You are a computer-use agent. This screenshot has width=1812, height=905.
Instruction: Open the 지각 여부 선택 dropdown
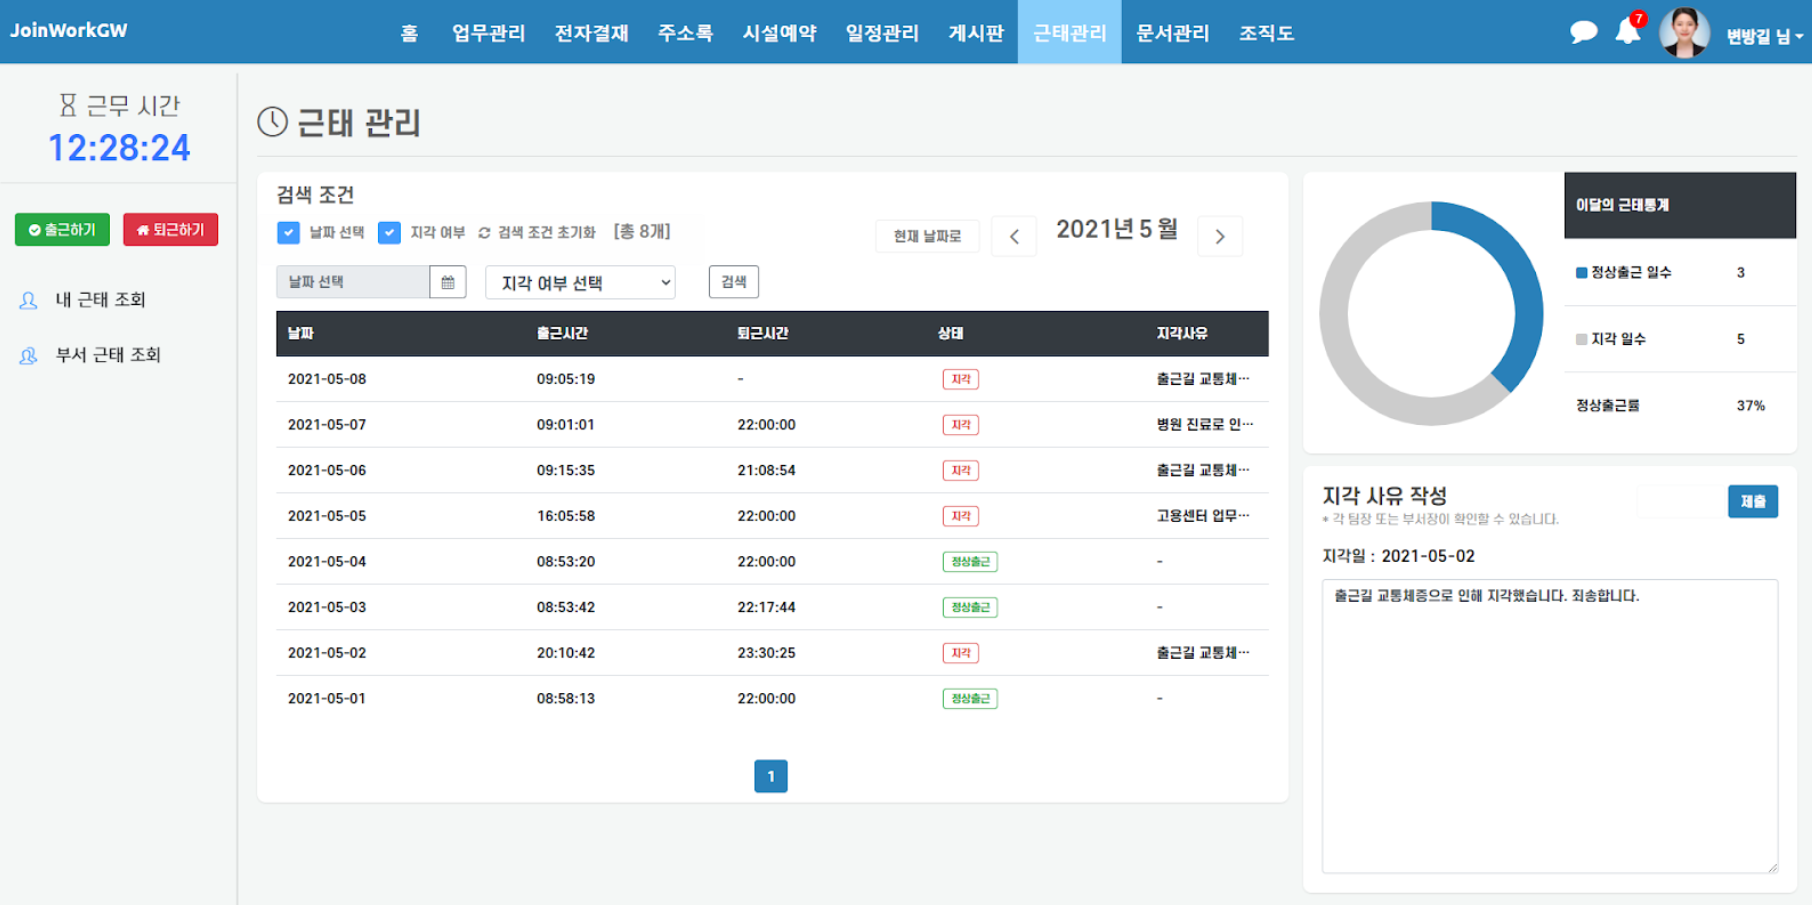[579, 282]
